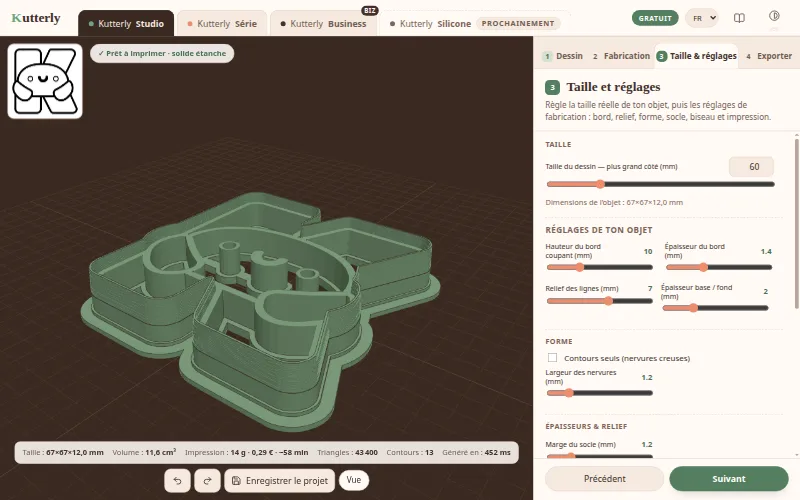
Task: Click the PROCHAINEMENT badge
Action: click(x=518, y=23)
